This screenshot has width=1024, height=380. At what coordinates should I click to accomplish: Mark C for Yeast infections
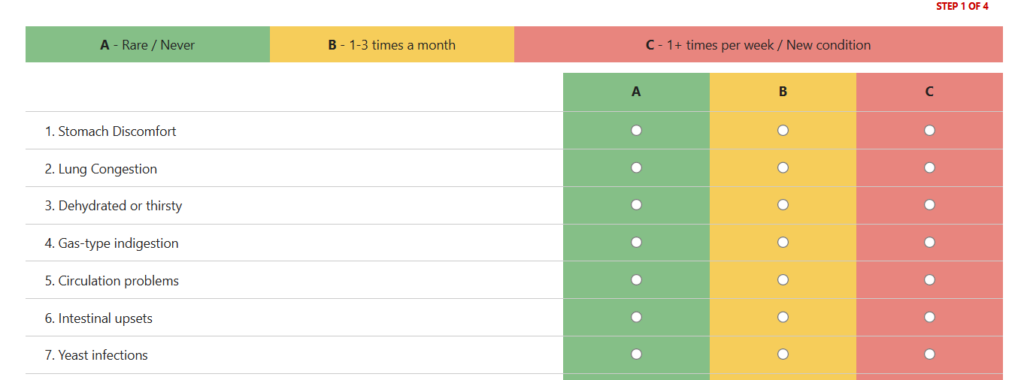click(x=929, y=355)
